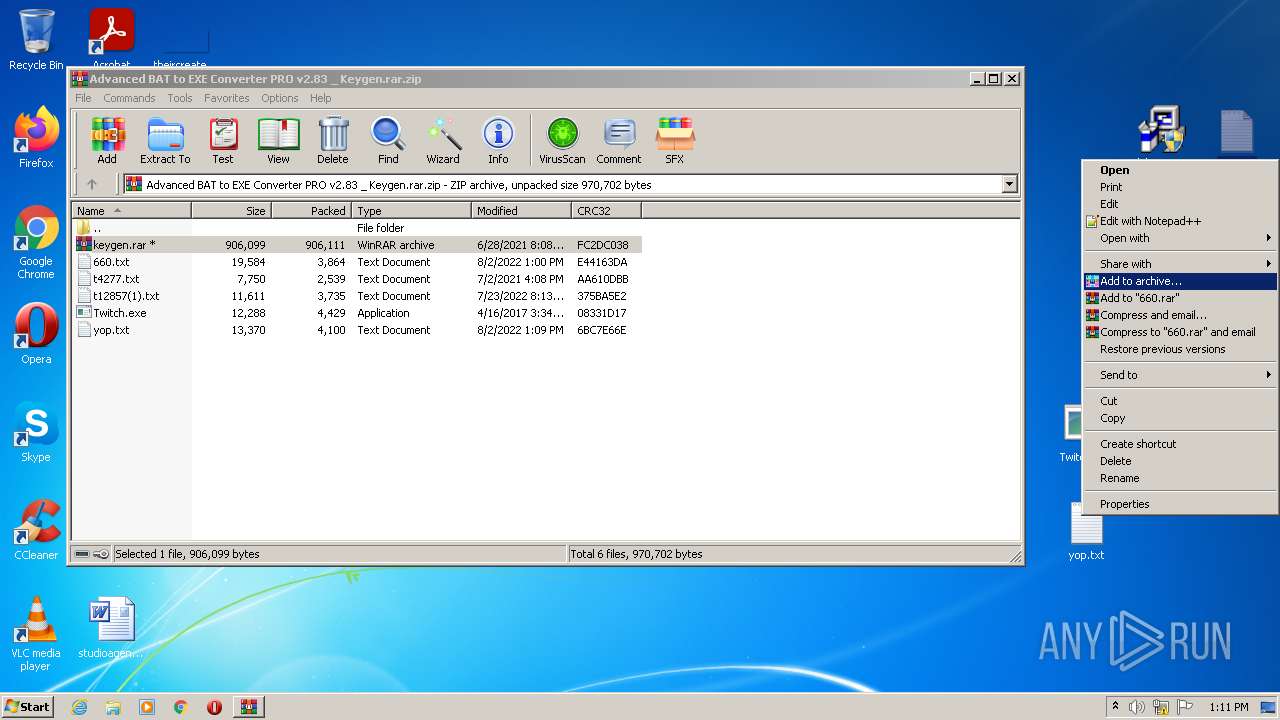This screenshot has width=1280, height=720.
Task: Open the File menu
Action: (x=83, y=98)
